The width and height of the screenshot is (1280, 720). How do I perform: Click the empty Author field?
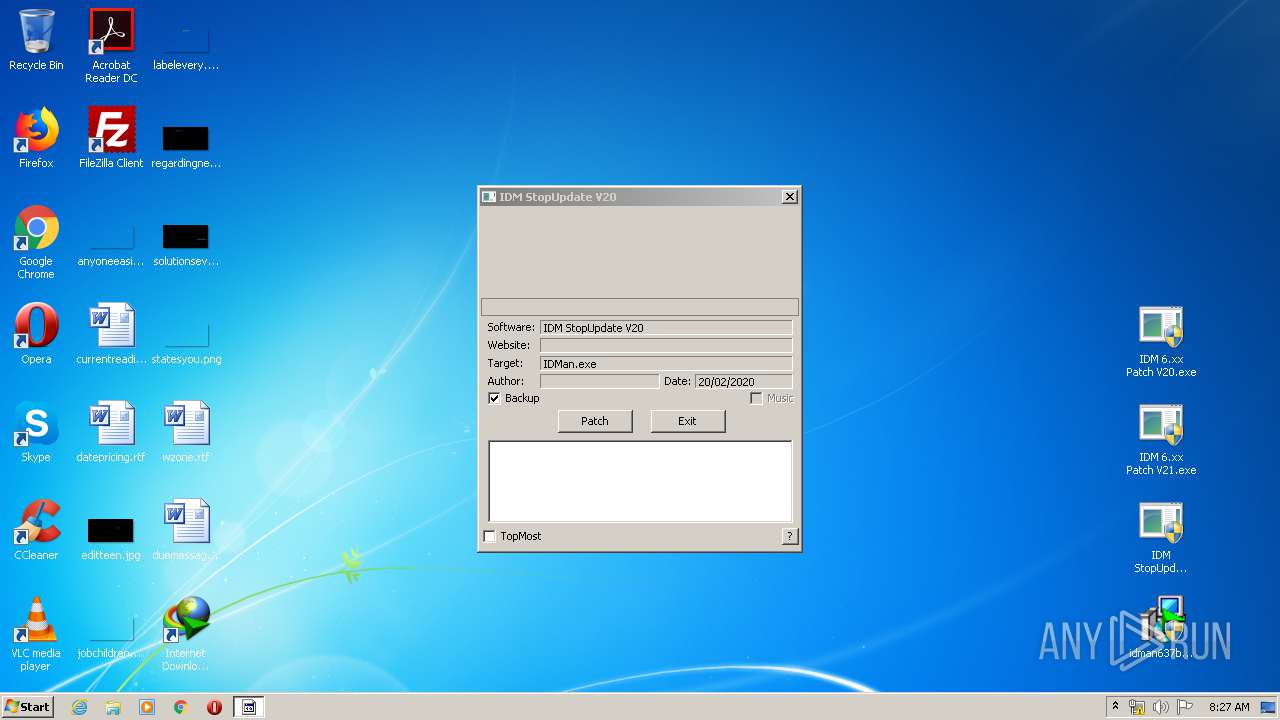pyautogui.click(x=599, y=382)
